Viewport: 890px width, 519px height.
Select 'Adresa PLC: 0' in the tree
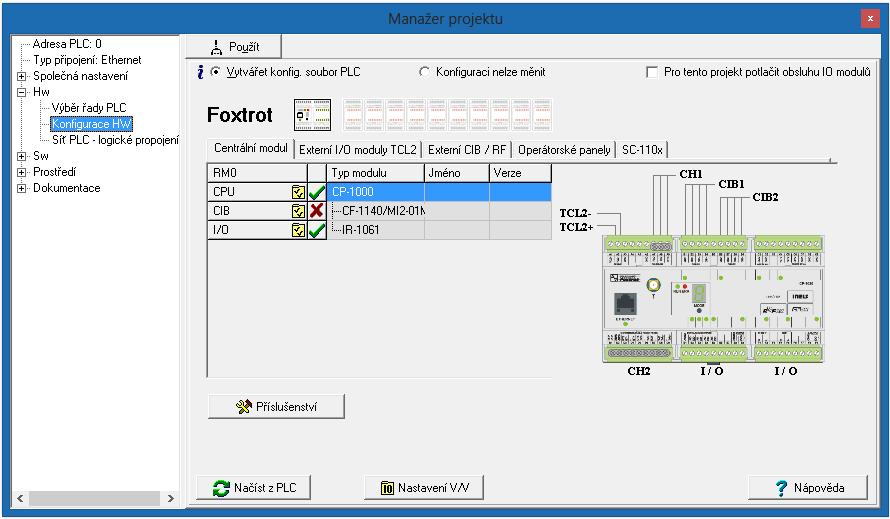click(67, 44)
